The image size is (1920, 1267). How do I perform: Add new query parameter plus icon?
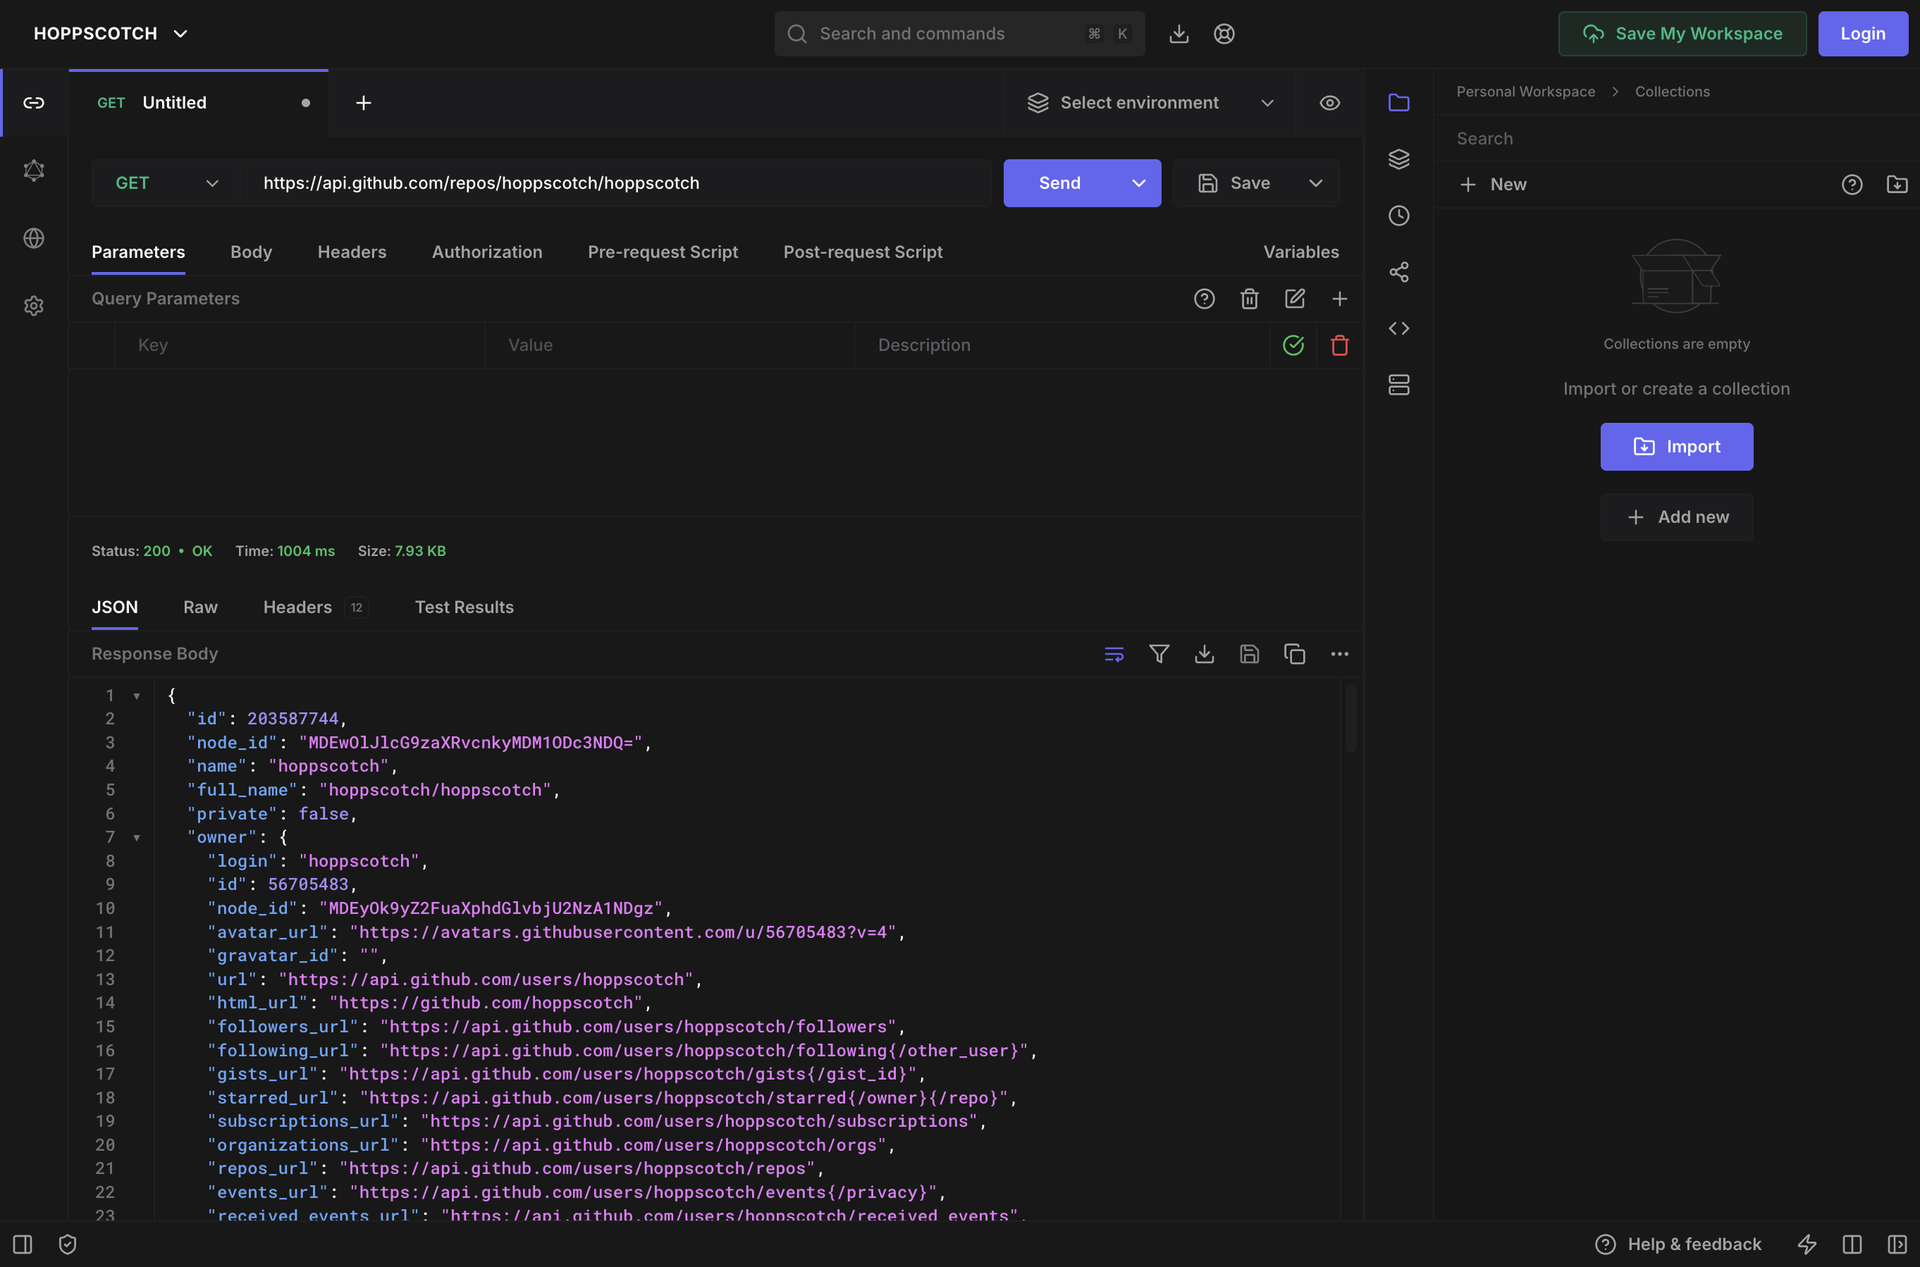(x=1340, y=299)
